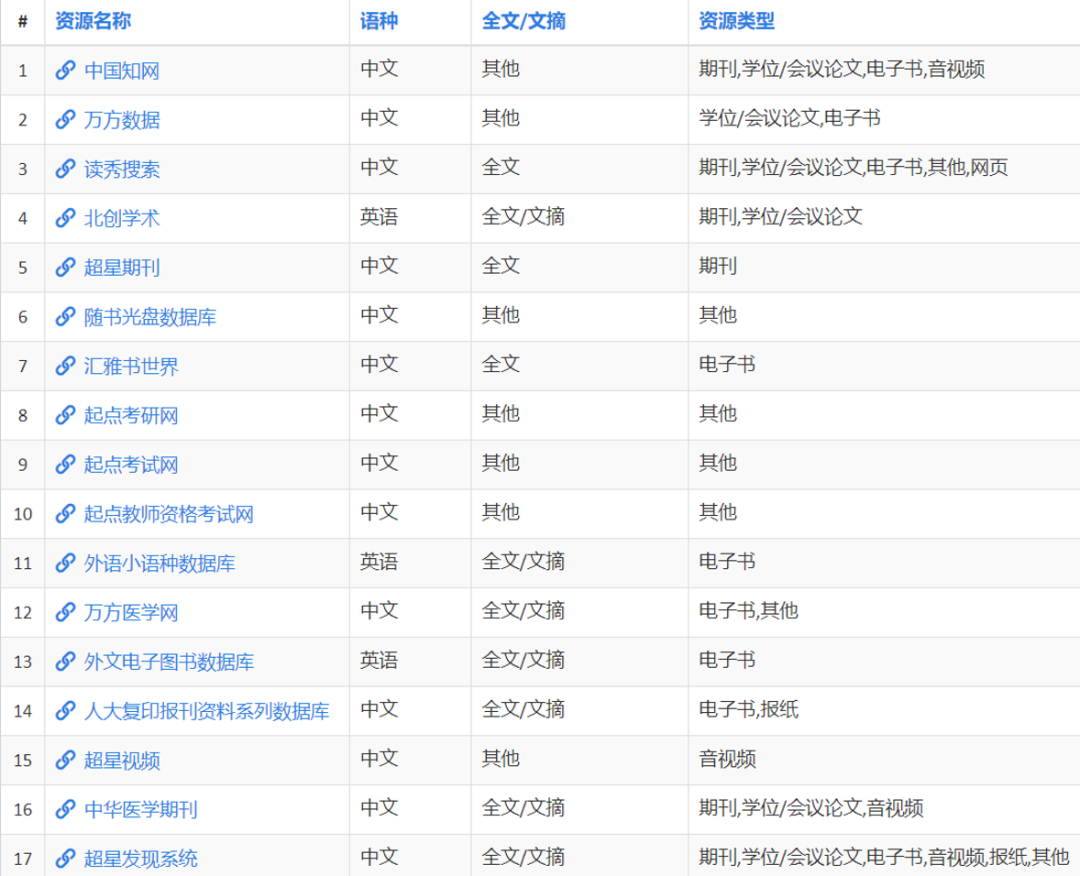Click the link icon beside 超星视频
Screen dimensions: 1080x876
coord(65,760)
